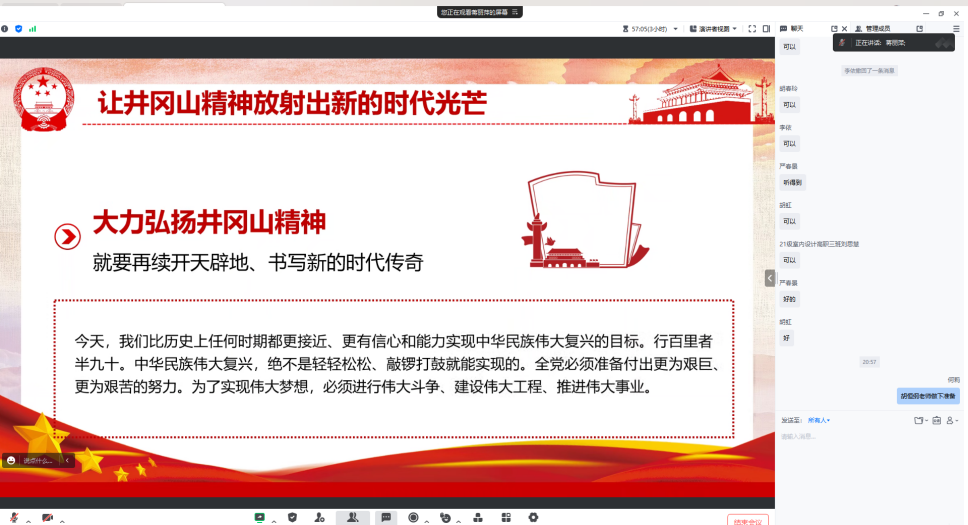968x525 pixels.
Task: Select the 聊天 tab header
Action: (x=797, y=29)
